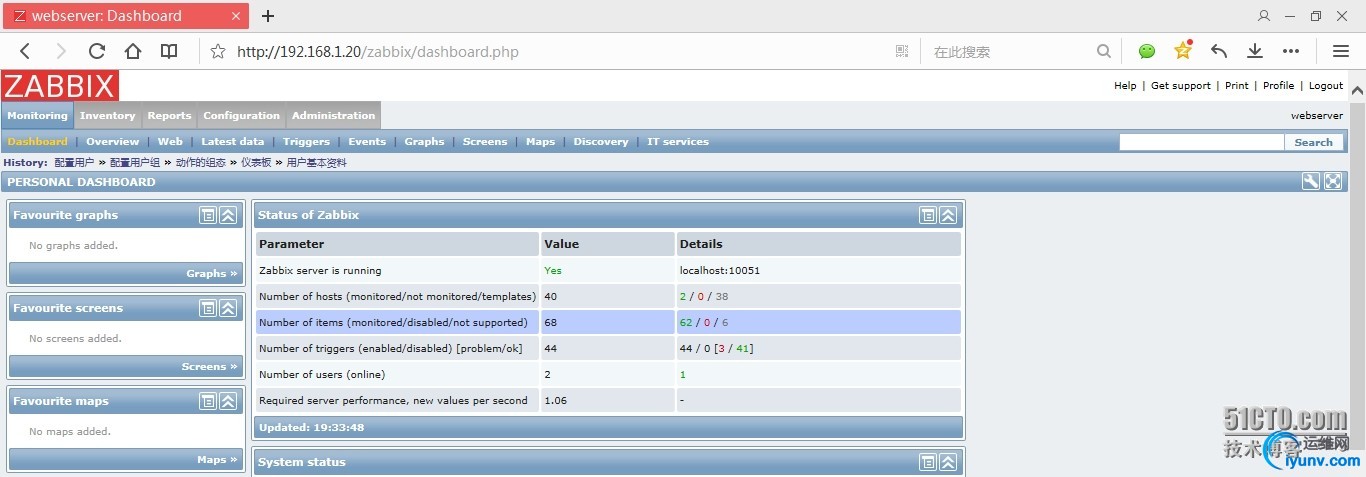
Task: Open a new tab with plus button
Action: tap(268, 16)
